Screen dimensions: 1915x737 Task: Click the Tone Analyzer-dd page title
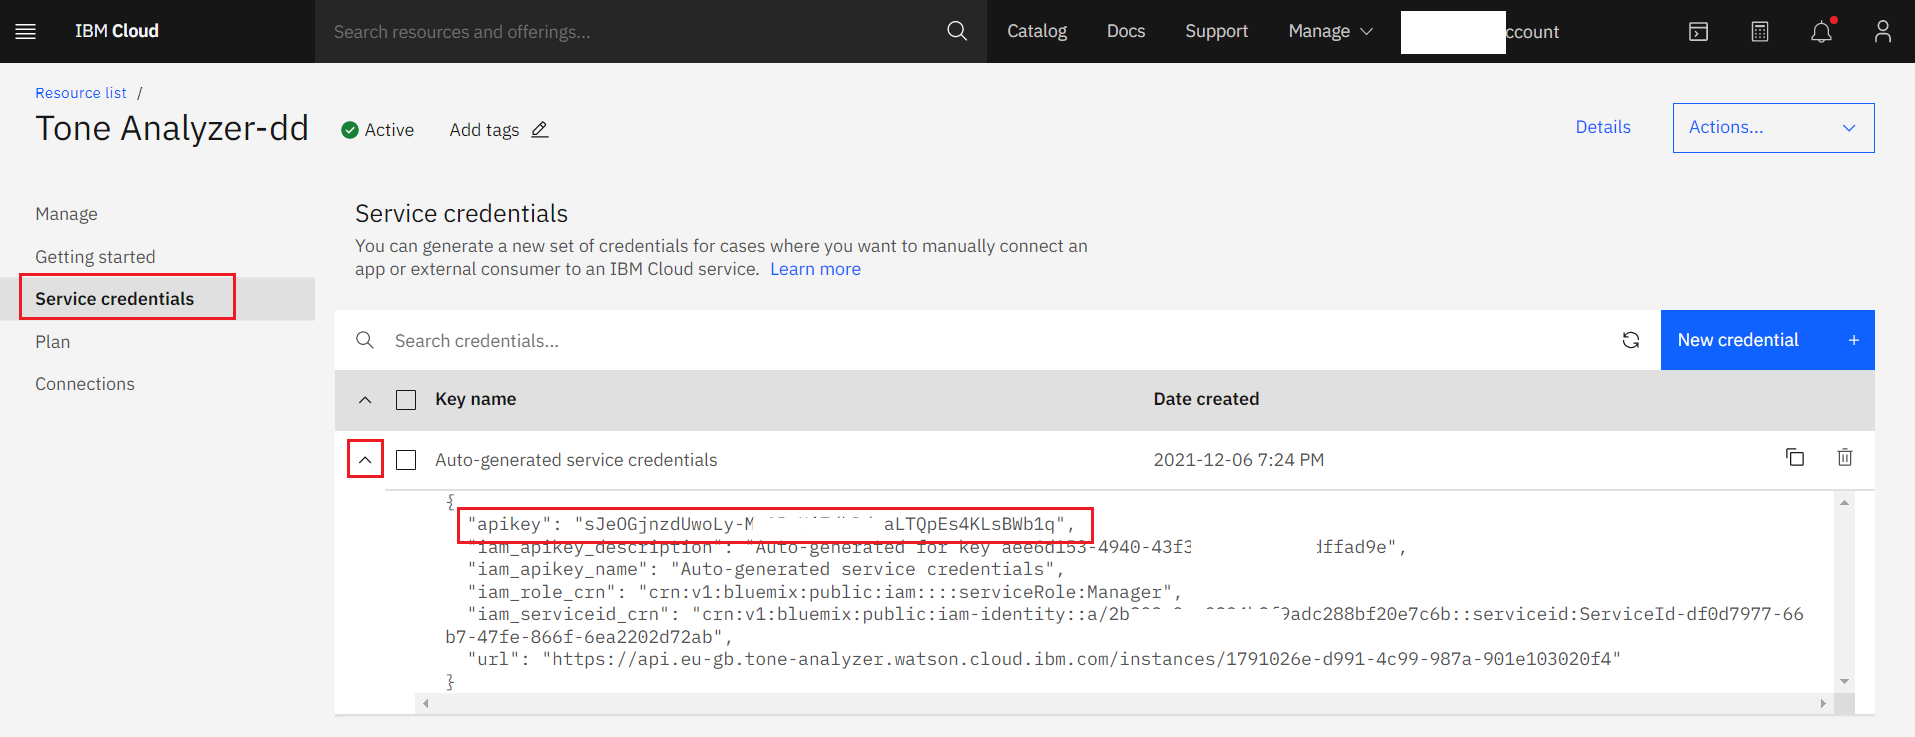click(x=172, y=128)
